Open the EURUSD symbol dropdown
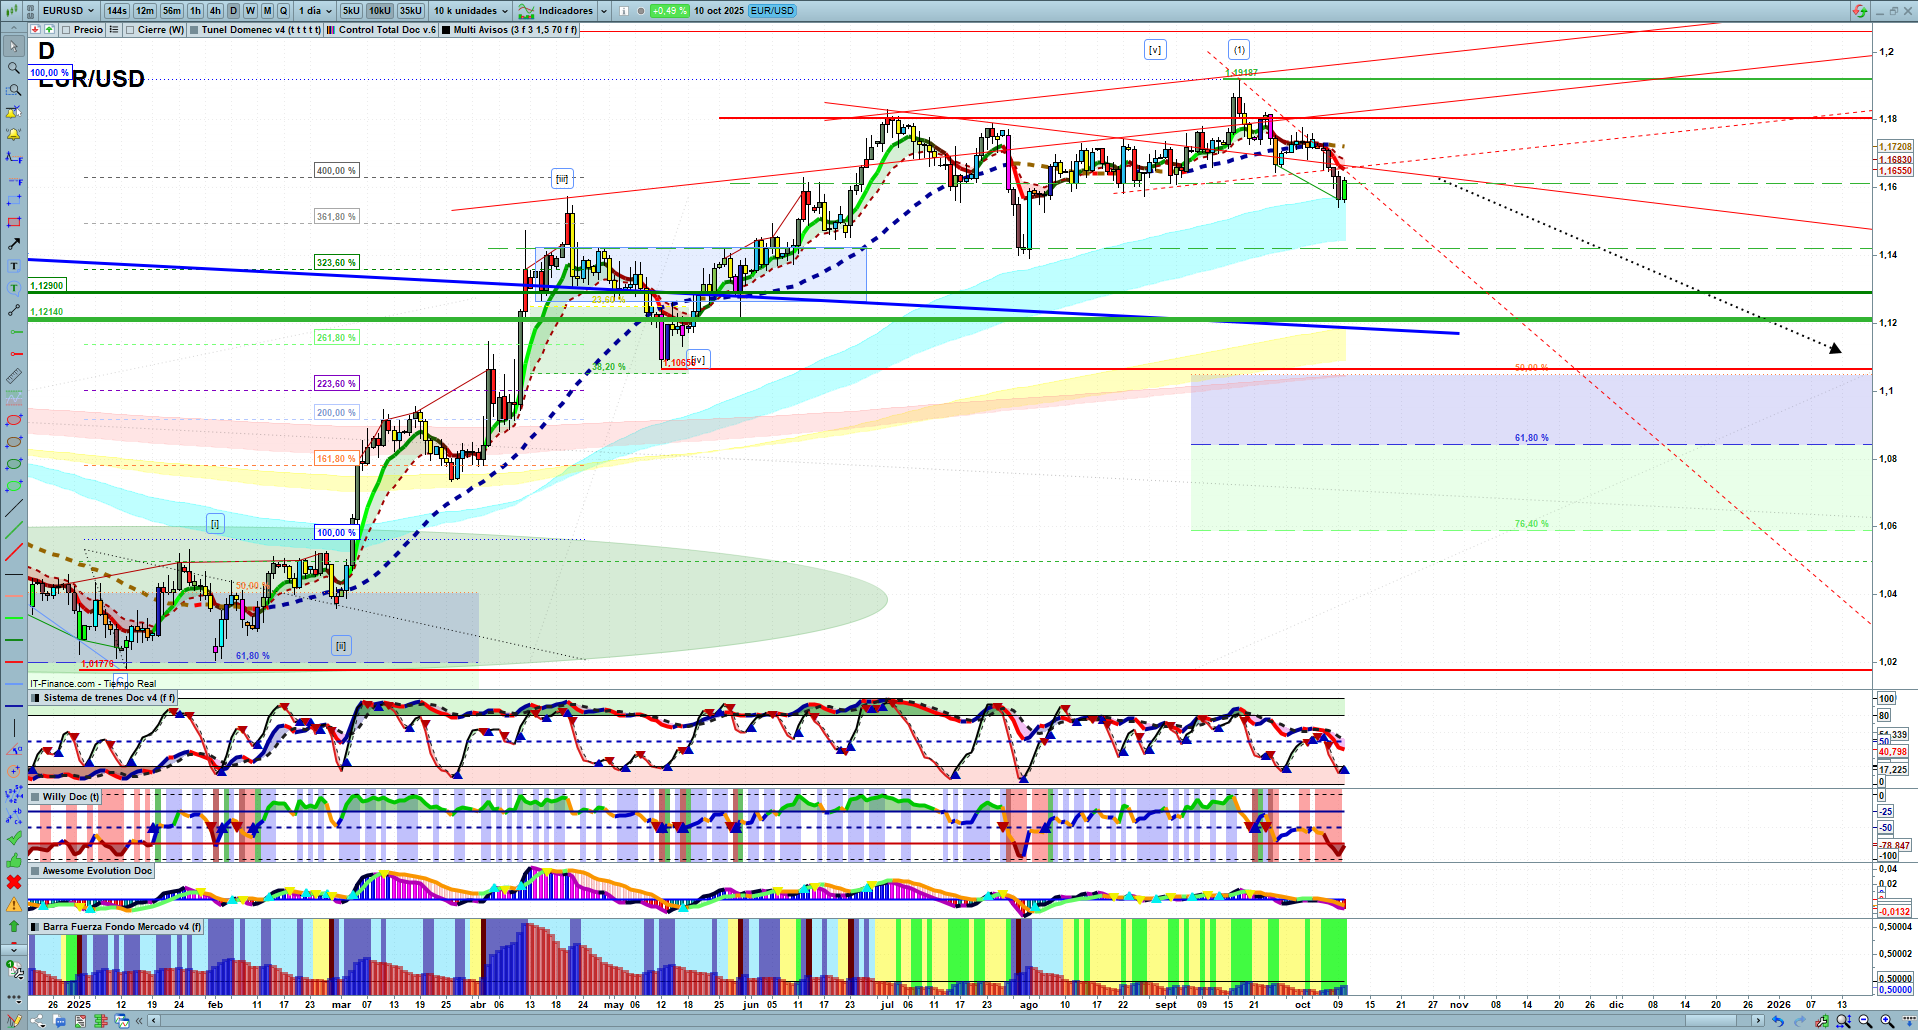Image resolution: width=1918 pixels, height=1030 pixels. (x=68, y=11)
